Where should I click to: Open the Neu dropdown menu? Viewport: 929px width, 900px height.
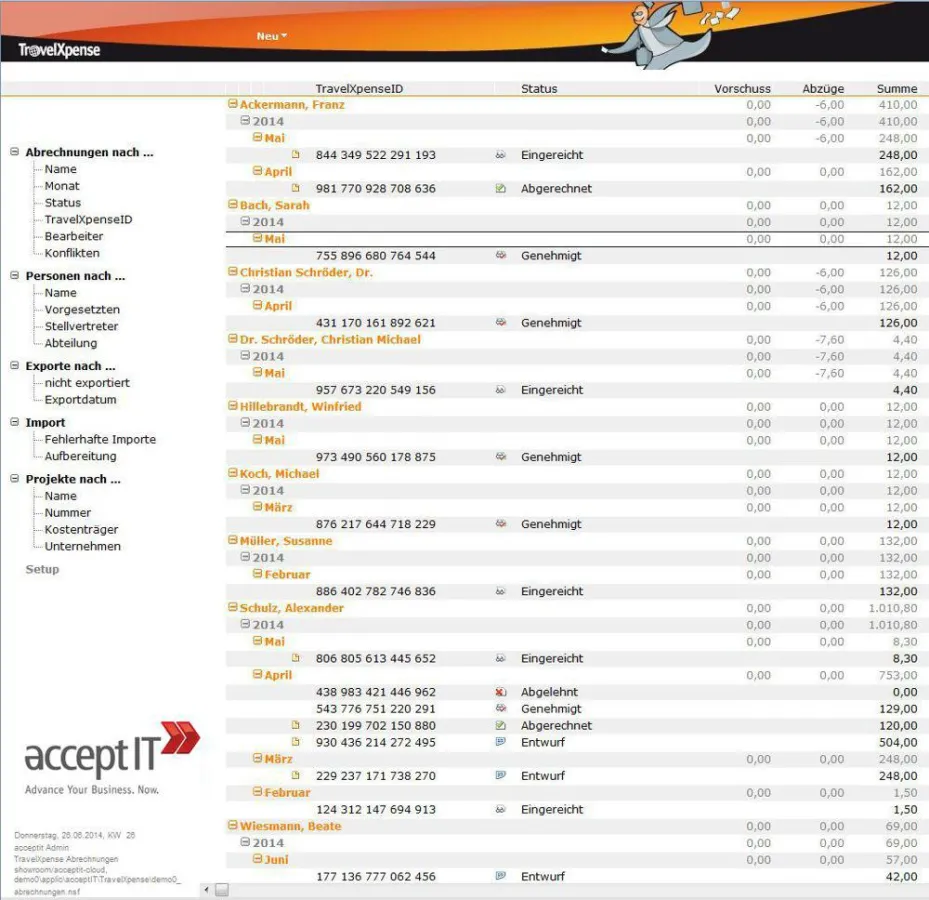(271, 36)
